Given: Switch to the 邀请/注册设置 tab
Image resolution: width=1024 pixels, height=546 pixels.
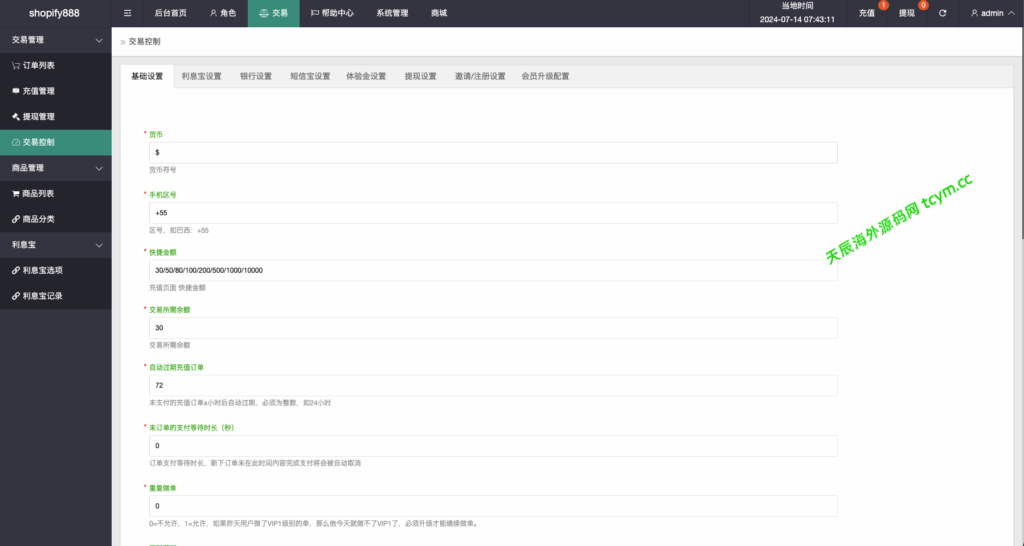Looking at the screenshot, I should (x=480, y=76).
